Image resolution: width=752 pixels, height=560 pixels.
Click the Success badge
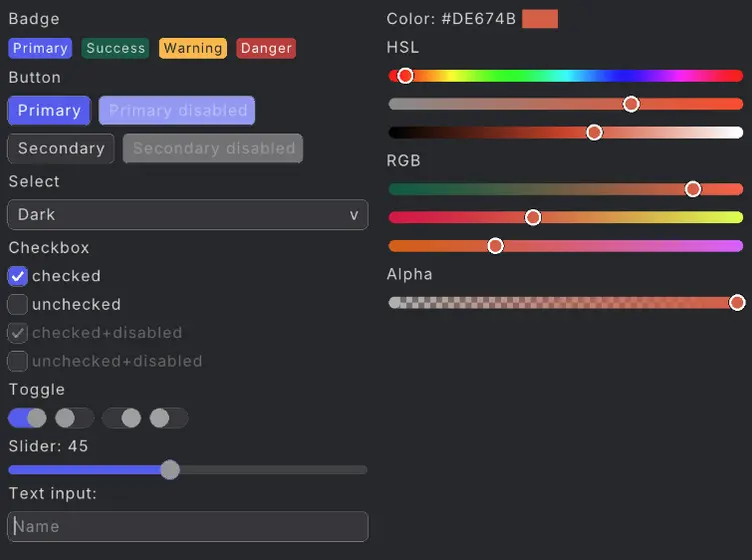[116, 48]
